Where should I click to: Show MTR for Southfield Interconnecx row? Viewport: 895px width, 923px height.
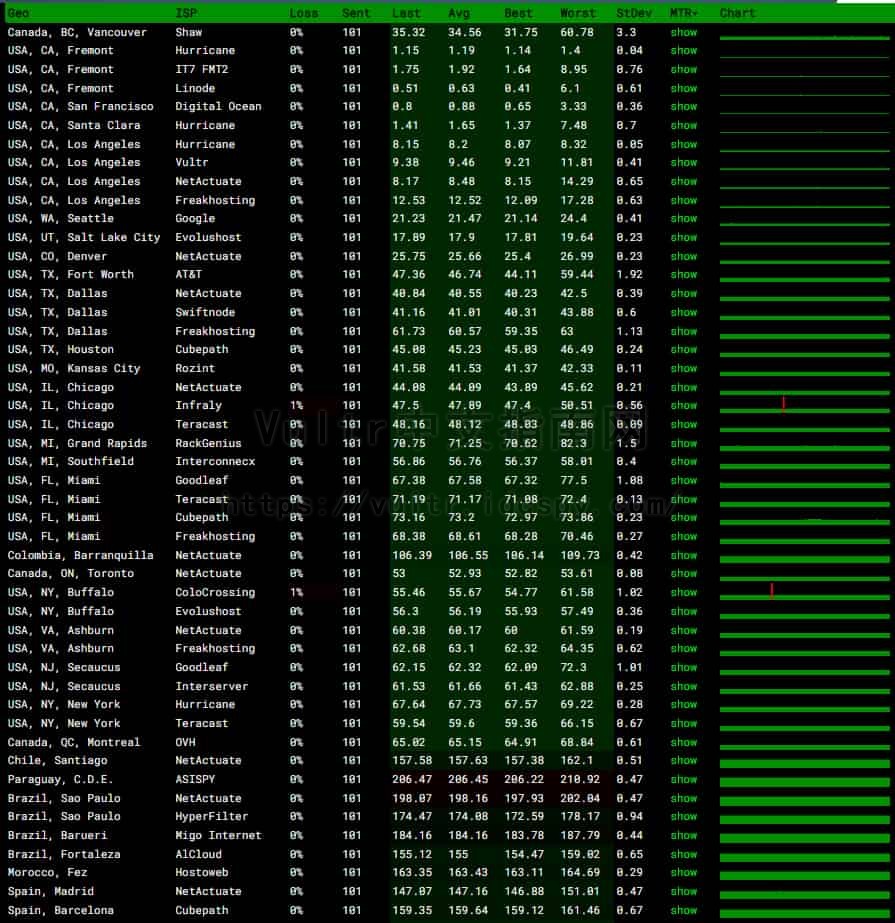click(x=684, y=461)
